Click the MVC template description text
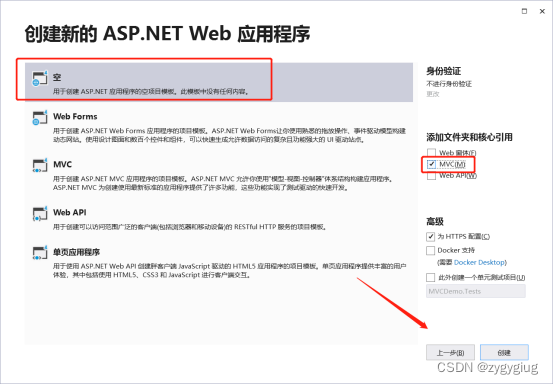 (x=222, y=183)
